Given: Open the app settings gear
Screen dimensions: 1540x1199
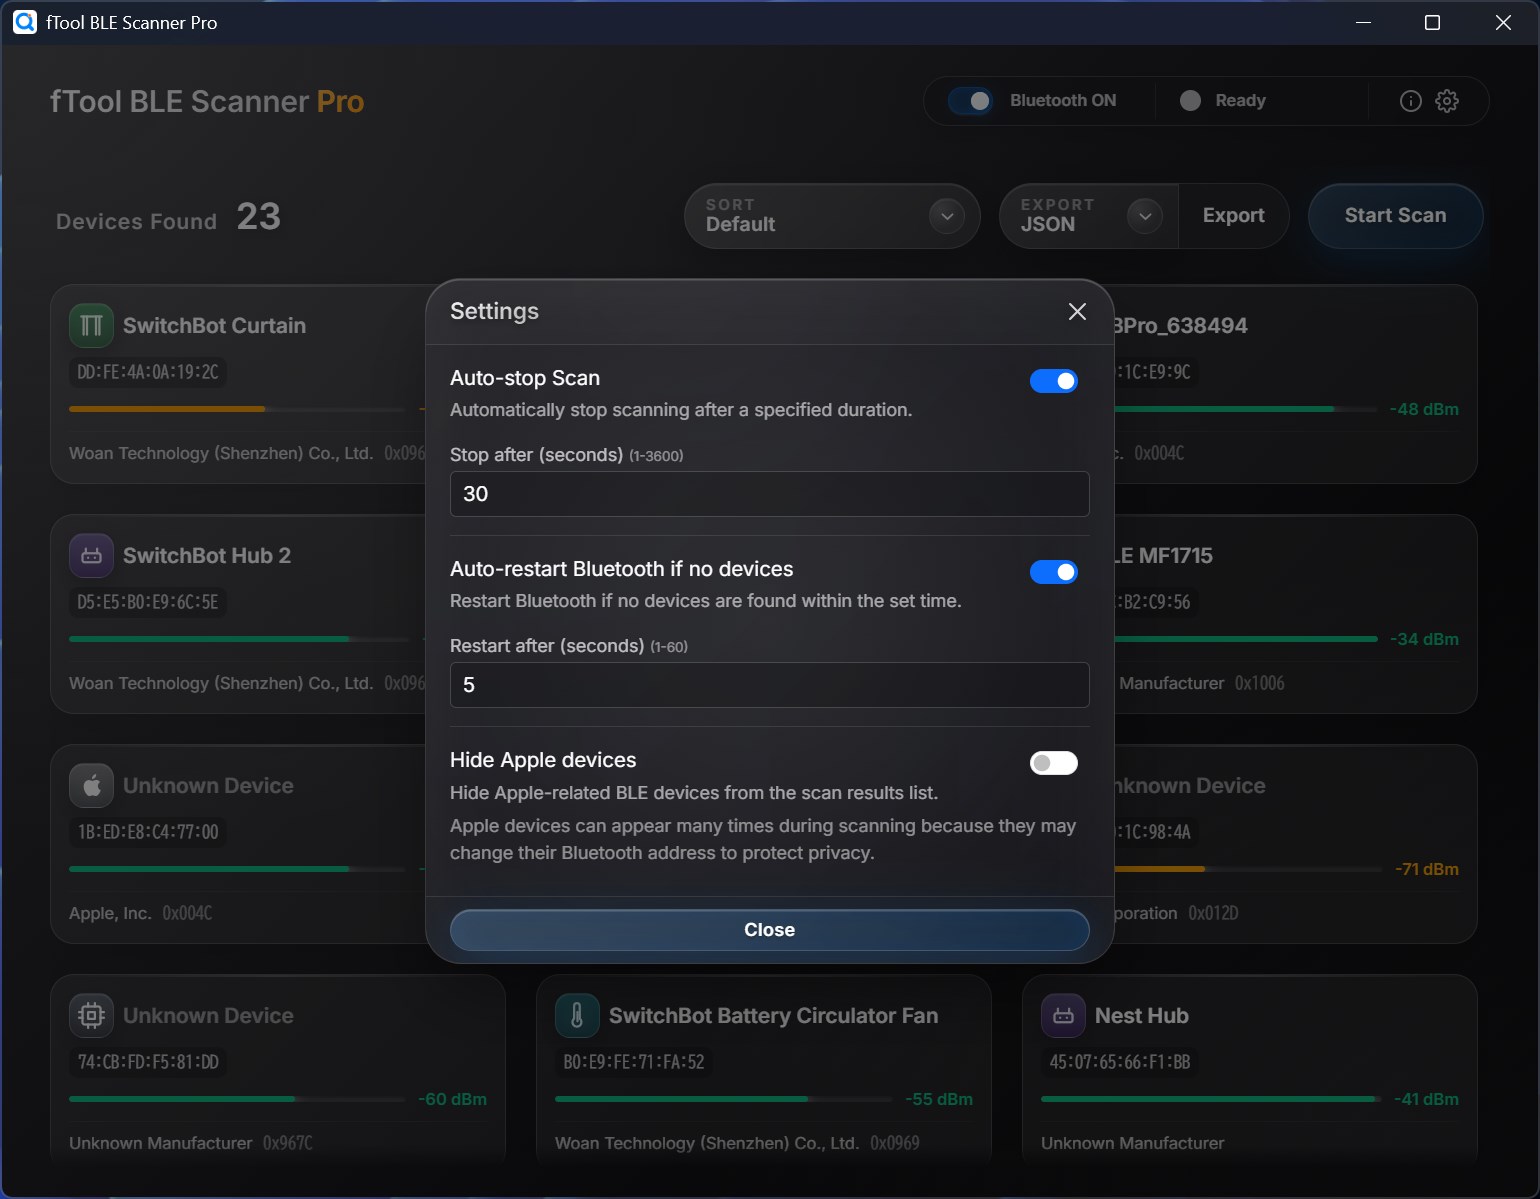Looking at the screenshot, I should tap(1446, 101).
